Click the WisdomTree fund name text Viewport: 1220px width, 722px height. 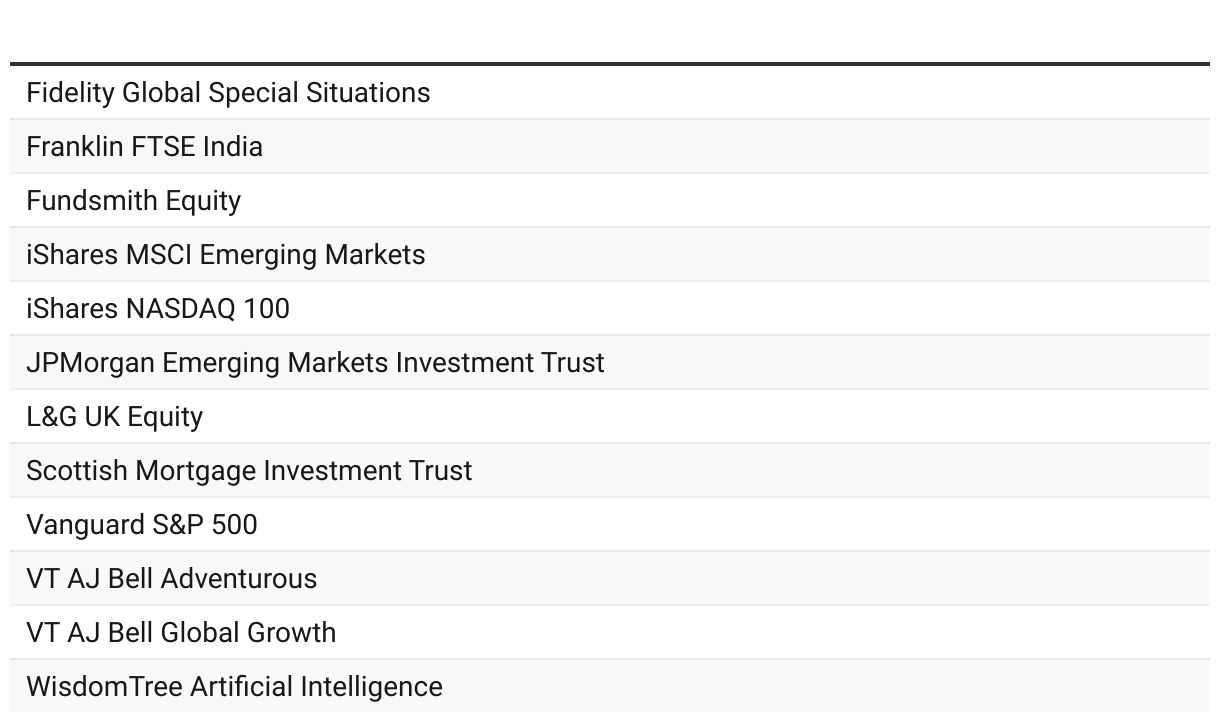pyautogui.click(x=234, y=687)
